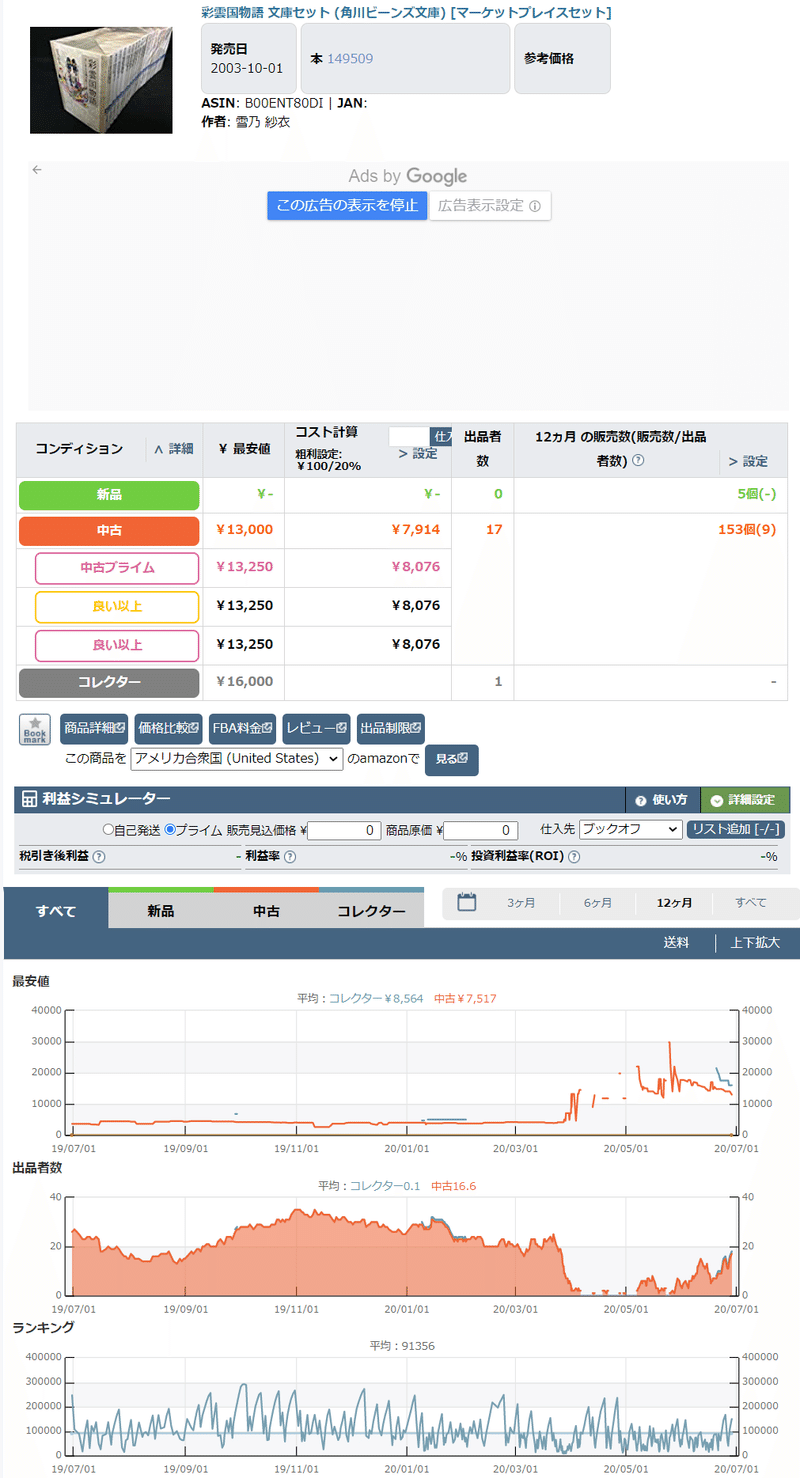
Task: Click help icon beside 税引き後利益
Action: tap(99, 856)
